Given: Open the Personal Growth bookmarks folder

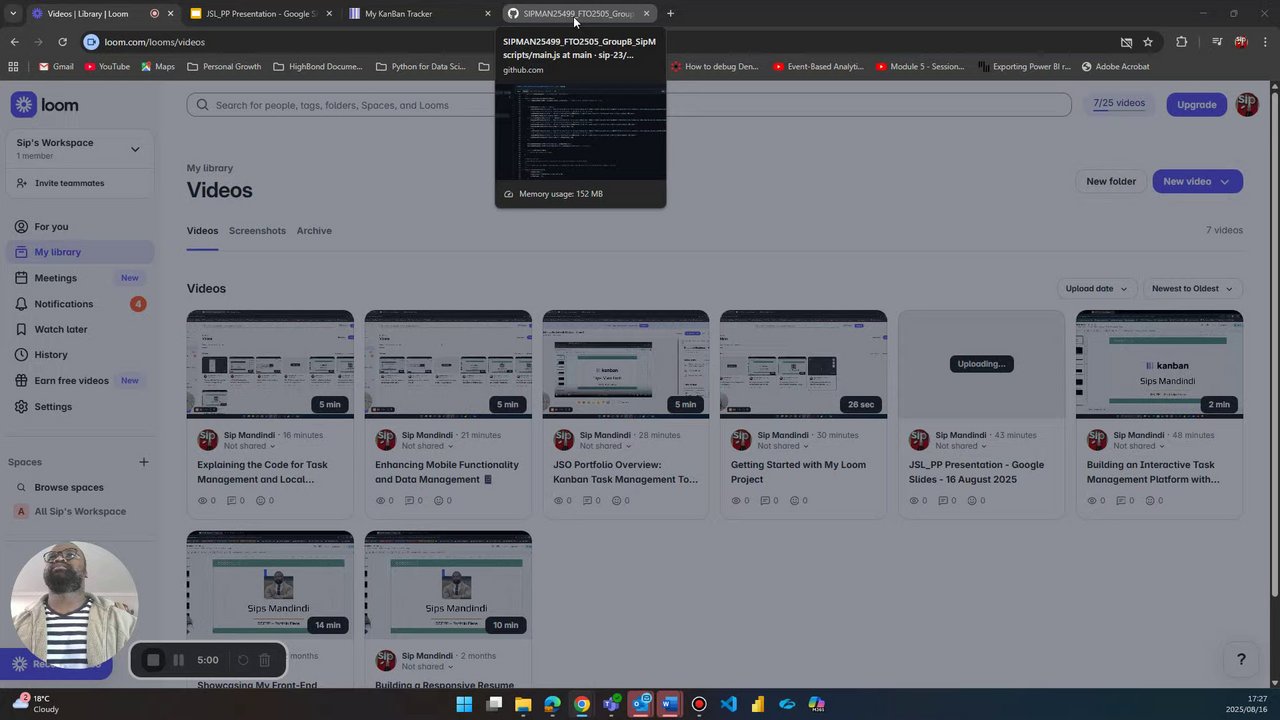Looking at the screenshot, I should pyautogui.click(x=224, y=67).
